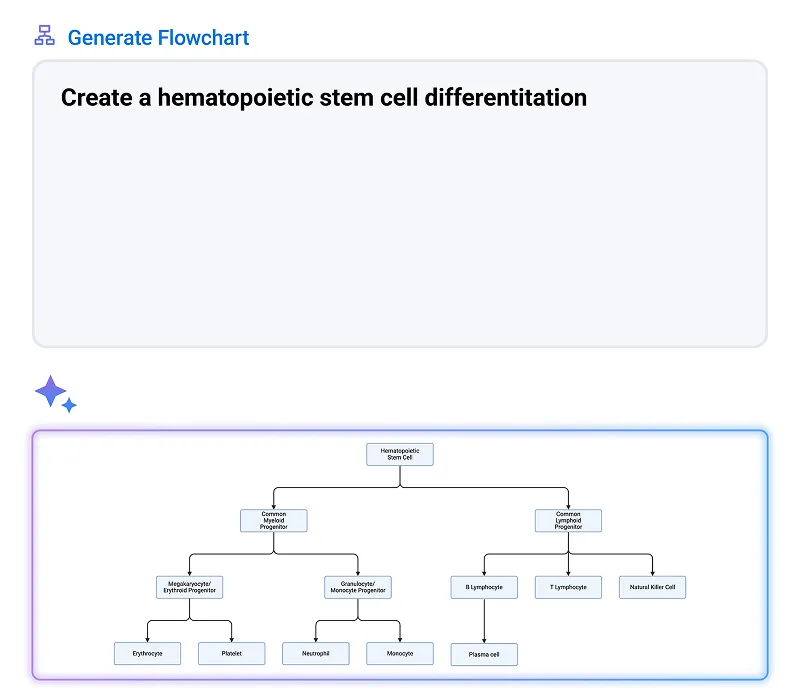The image size is (800, 700).
Task: Select the Hematopoietic Stem Cell root node
Action: click(399, 454)
